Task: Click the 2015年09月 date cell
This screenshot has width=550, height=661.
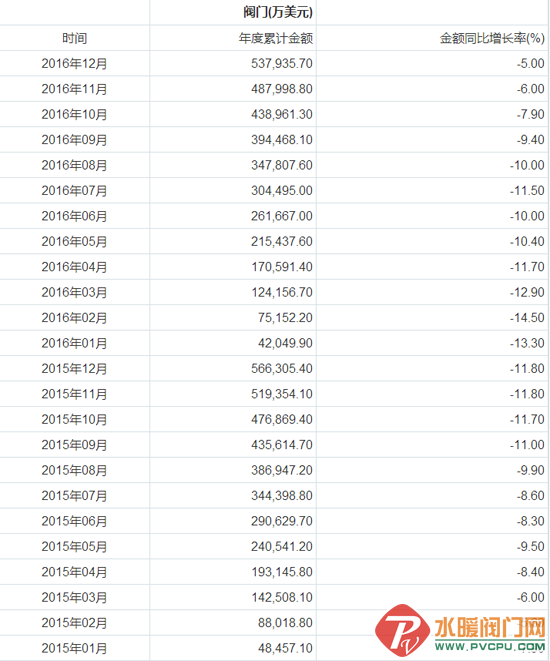Action: click(x=74, y=445)
